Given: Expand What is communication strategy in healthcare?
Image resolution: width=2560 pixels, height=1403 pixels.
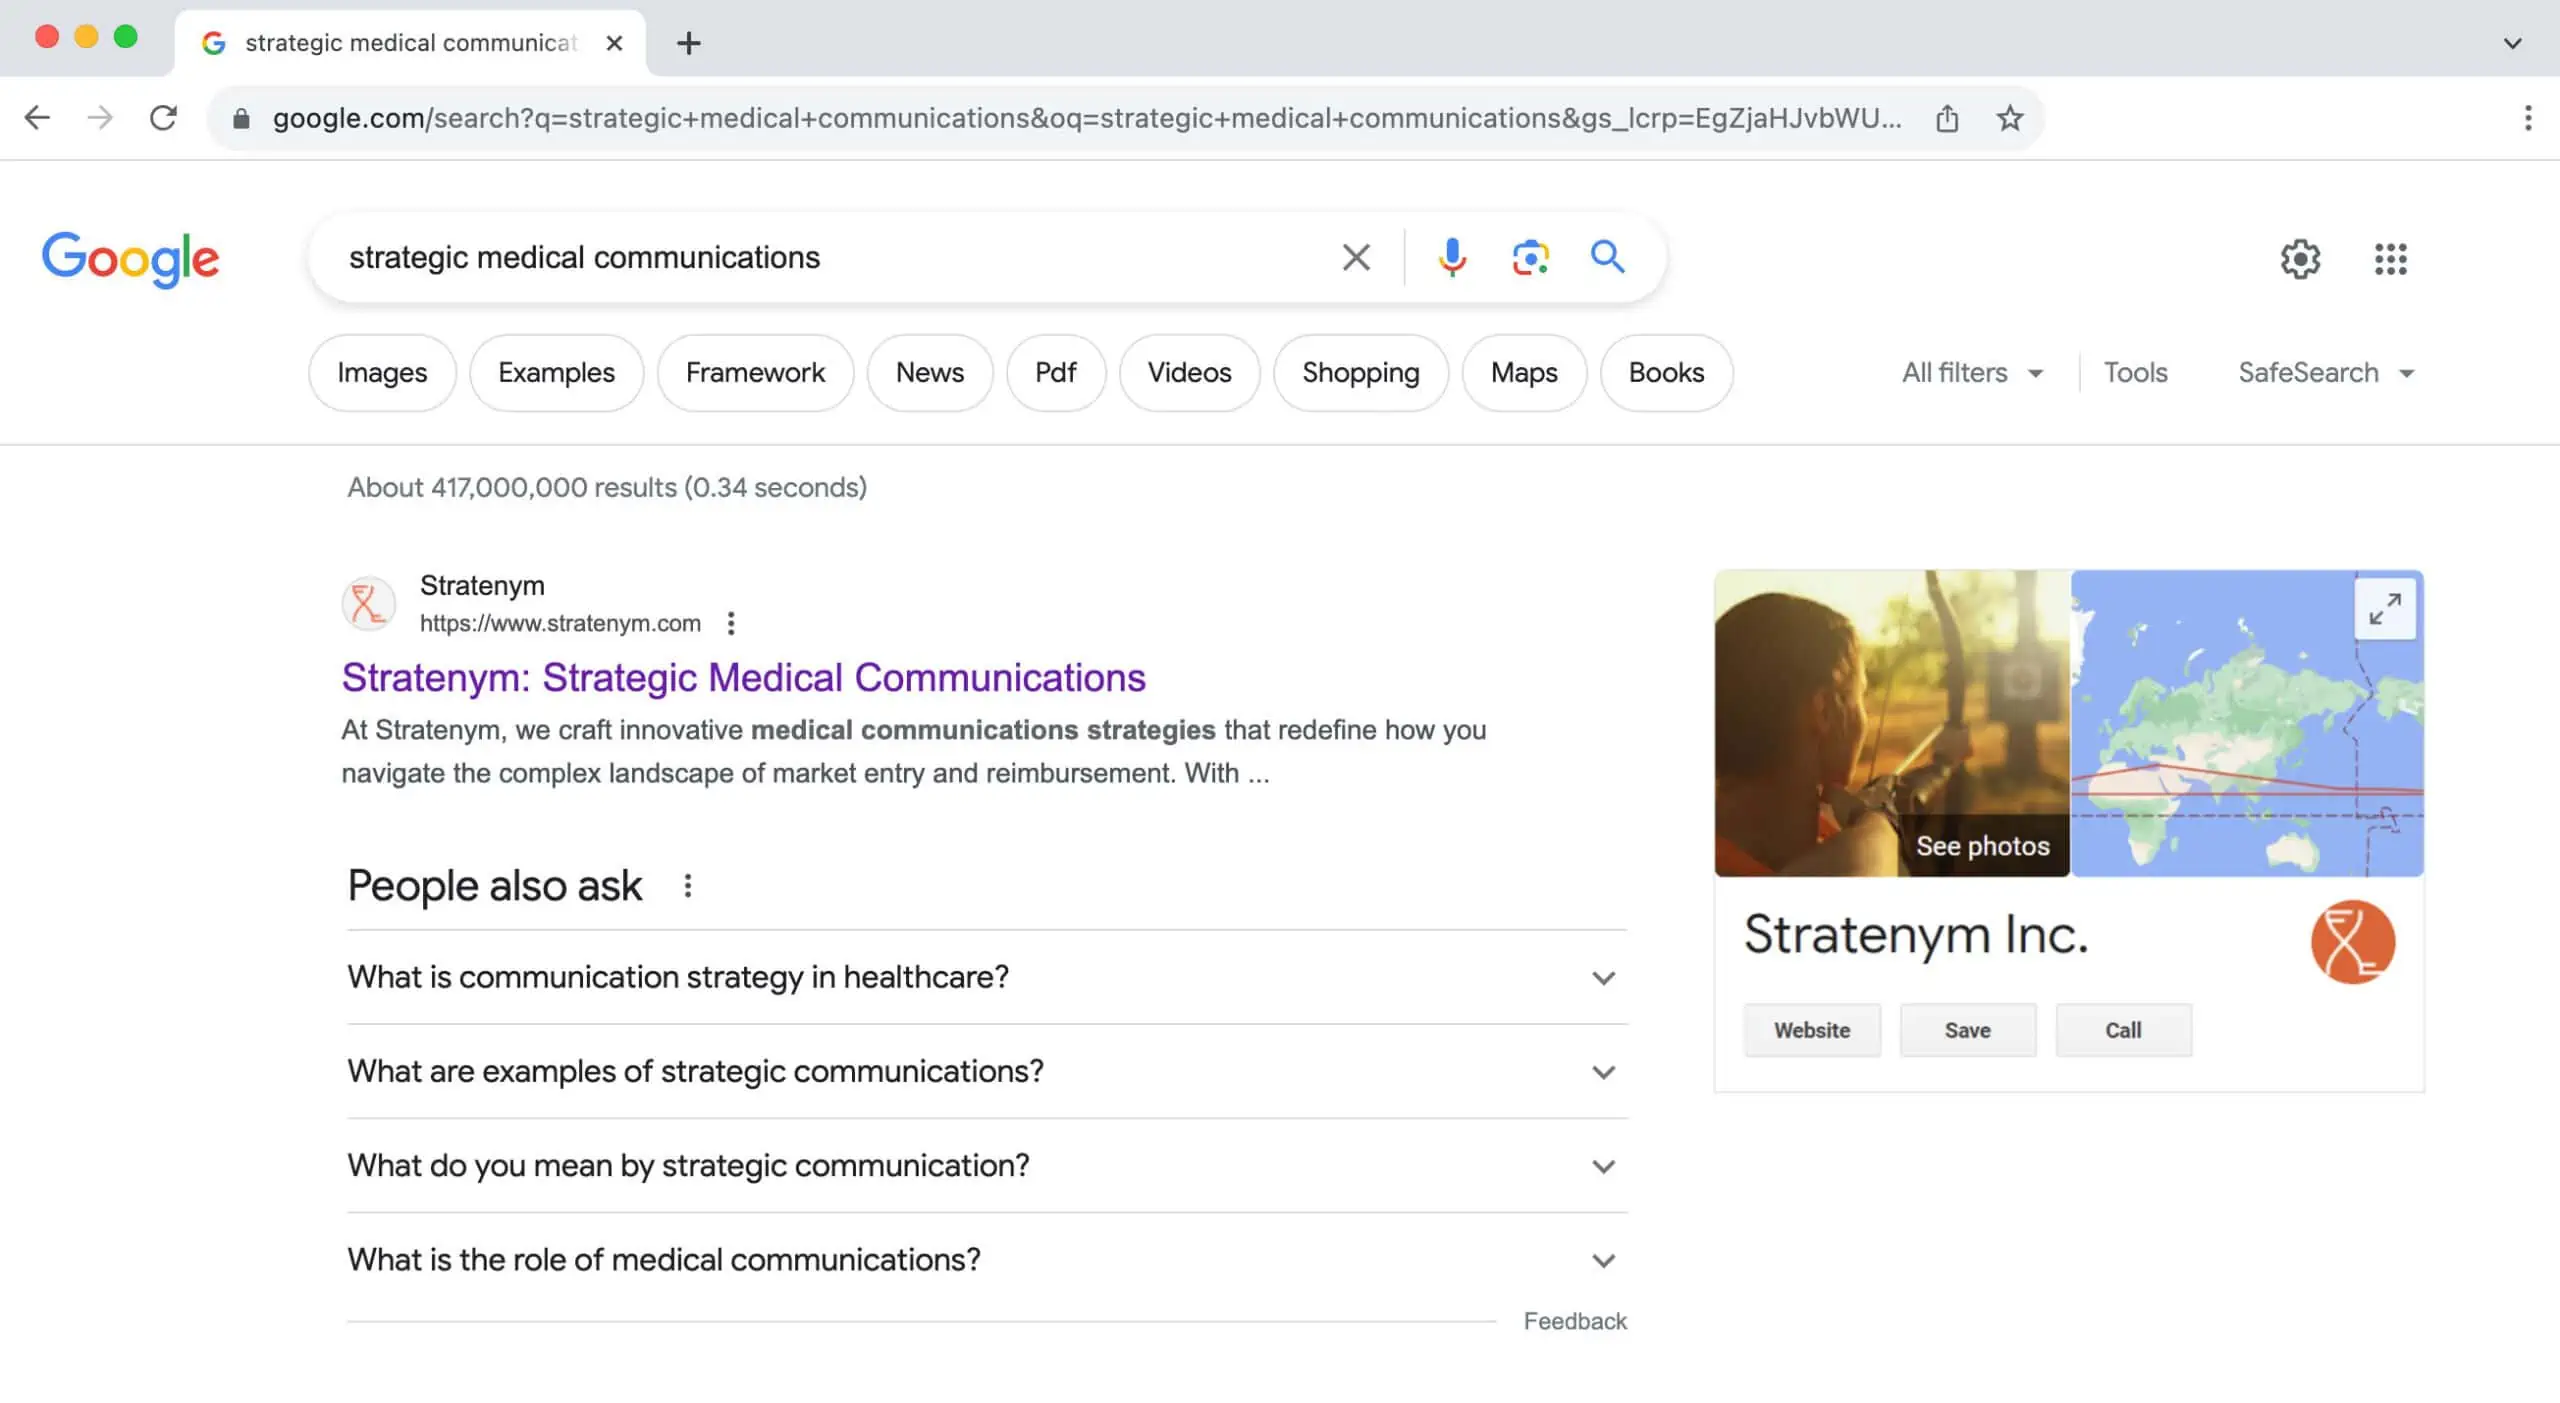Looking at the screenshot, I should point(986,977).
